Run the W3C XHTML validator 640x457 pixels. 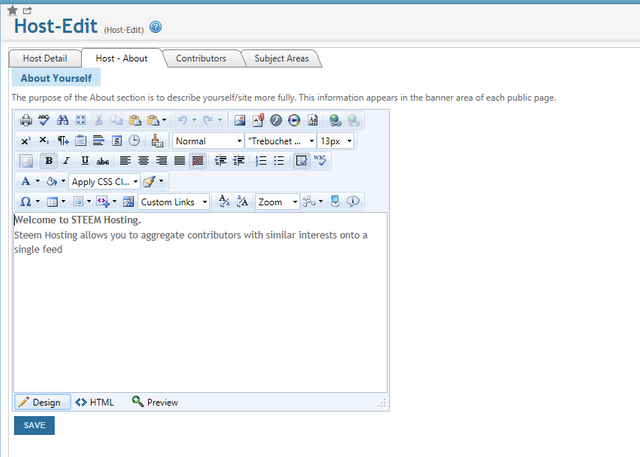pos(320,161)
